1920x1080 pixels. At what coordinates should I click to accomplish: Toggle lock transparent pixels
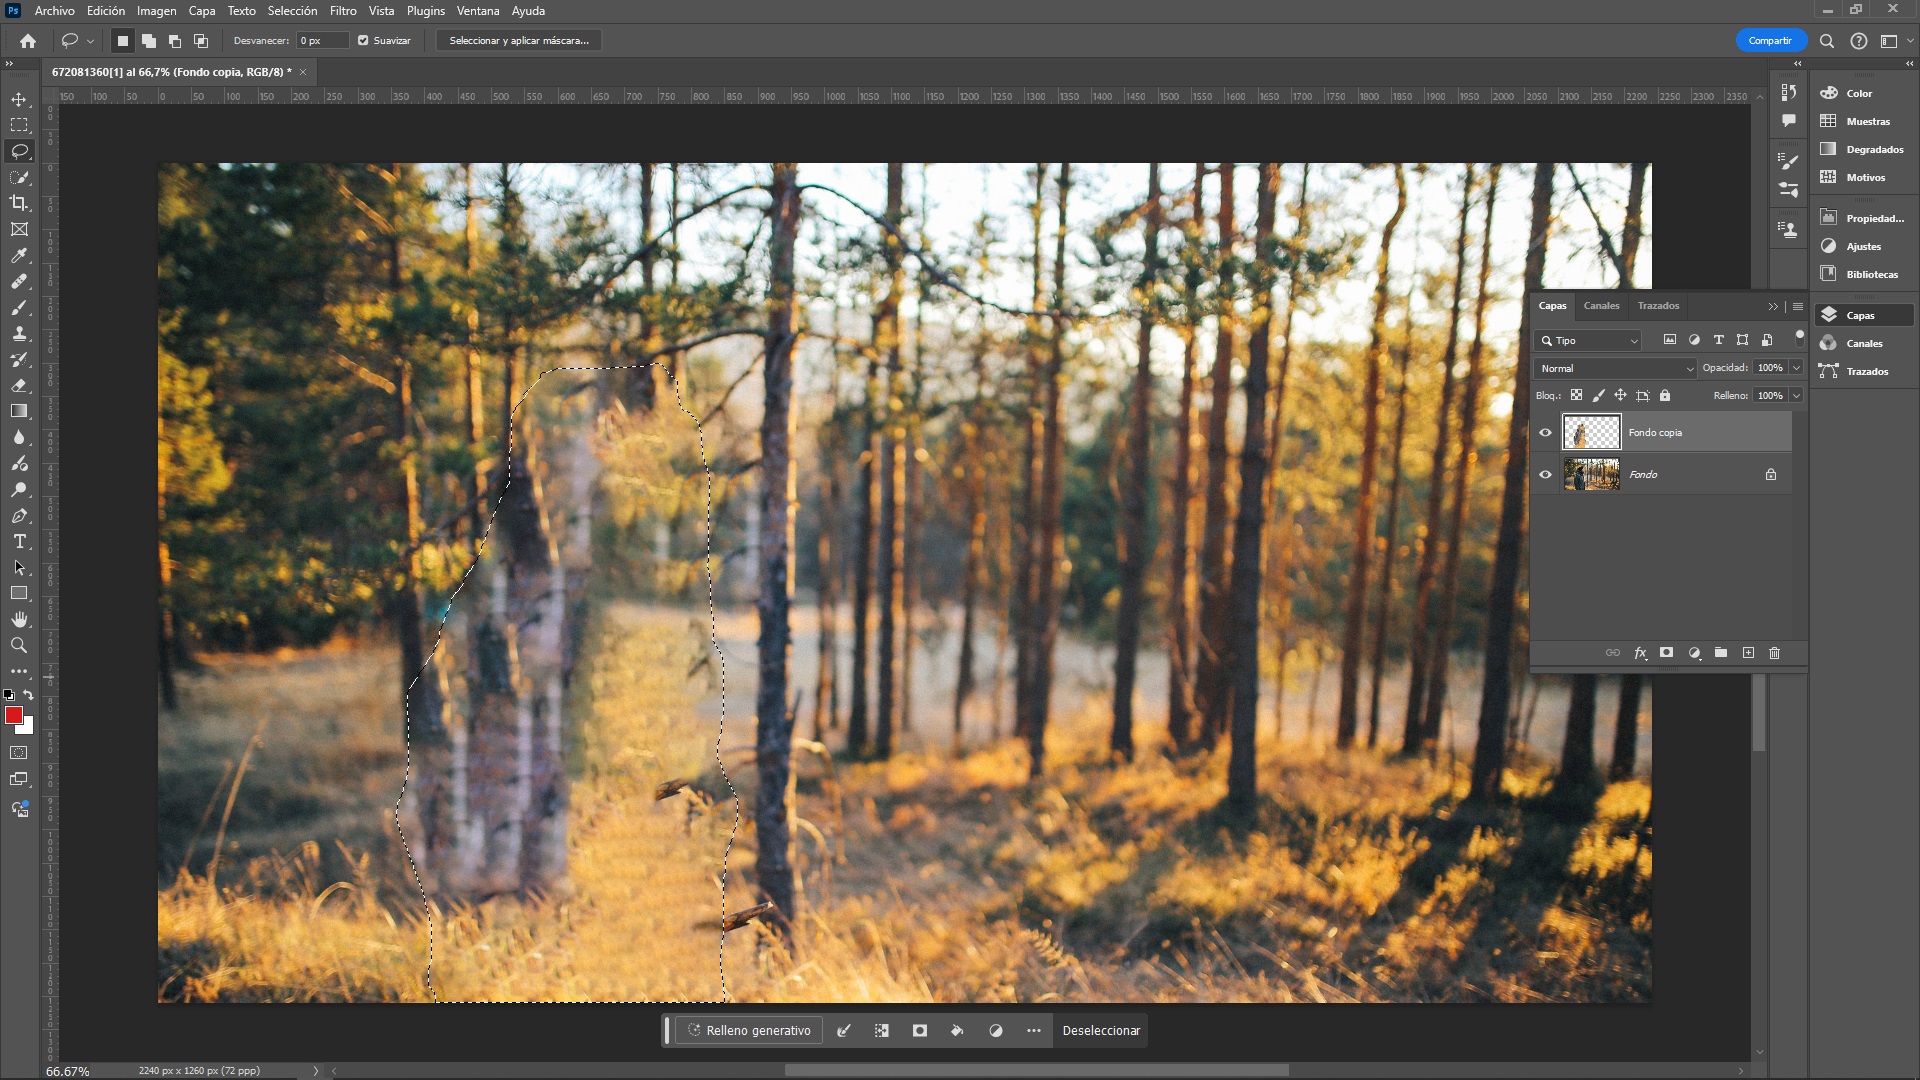[x=1576, y=396]
